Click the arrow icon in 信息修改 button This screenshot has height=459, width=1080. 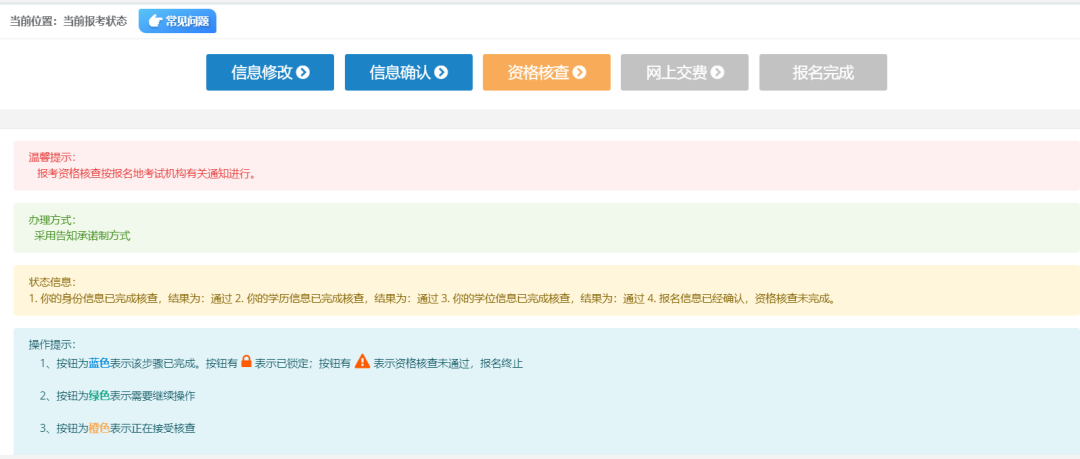coord(303,72)
